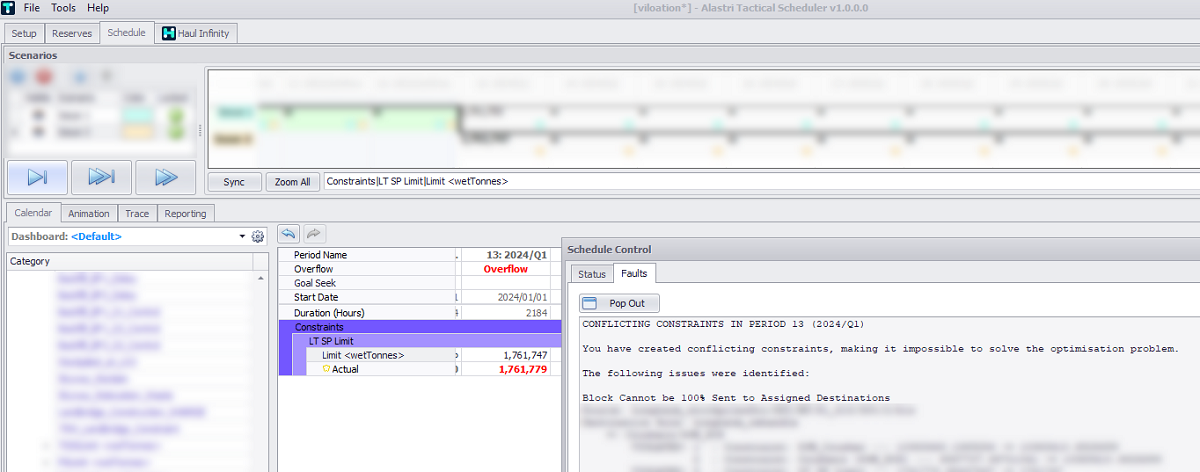1200x472 pixels.
Task: Click the Sync button
Action: tap(234, 182)
